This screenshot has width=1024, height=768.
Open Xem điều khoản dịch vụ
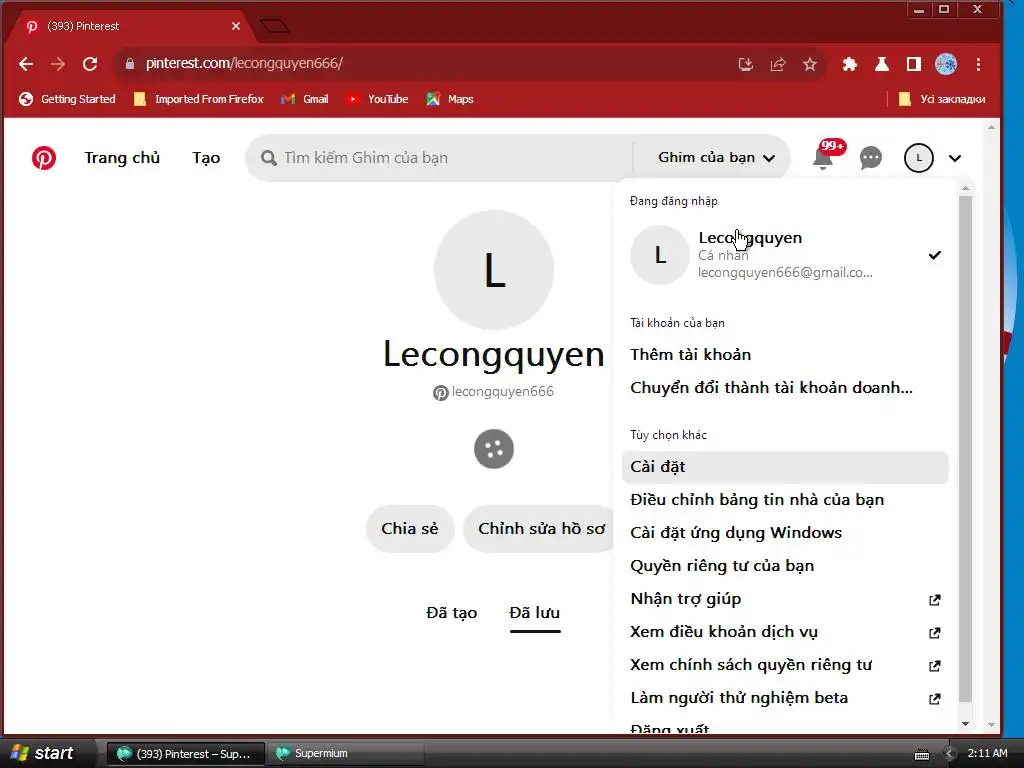pyautogui.click(x=724, y=632)
